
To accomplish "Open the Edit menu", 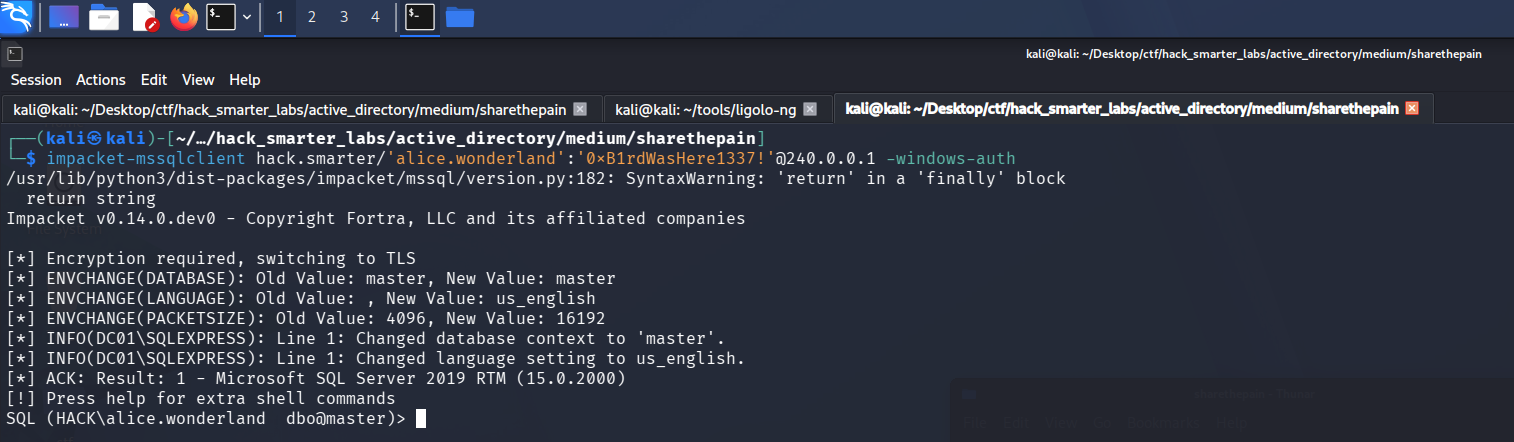I will [154, 80].
